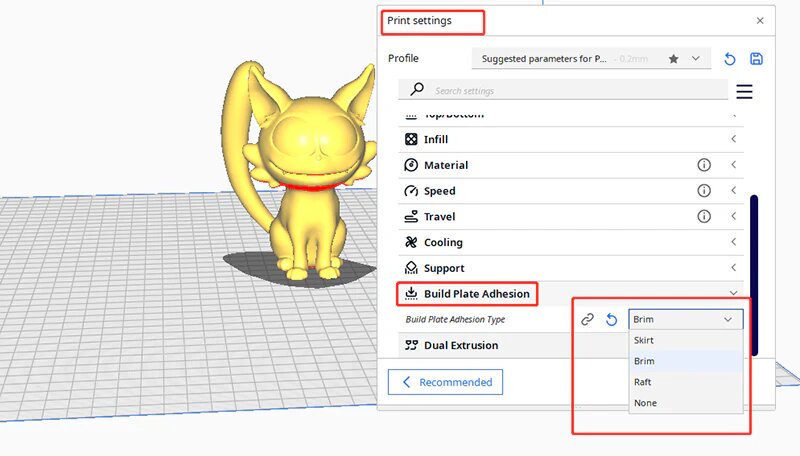Click the Support category label
Image resolution: width=800 pixels, height=456 pixels.
(444, 268)
